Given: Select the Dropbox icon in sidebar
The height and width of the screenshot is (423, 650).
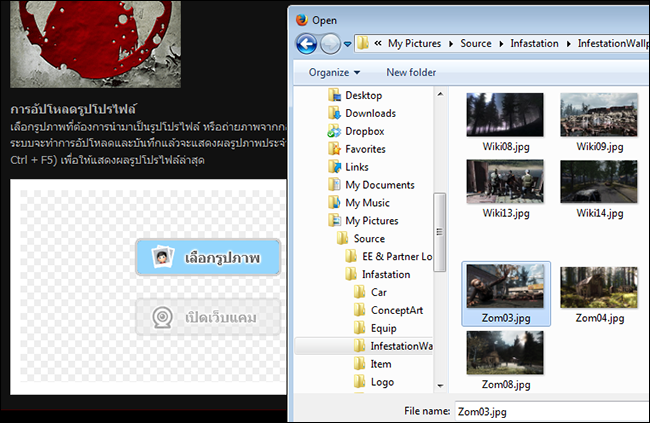Looking at the screenshot, I should 335,131.
